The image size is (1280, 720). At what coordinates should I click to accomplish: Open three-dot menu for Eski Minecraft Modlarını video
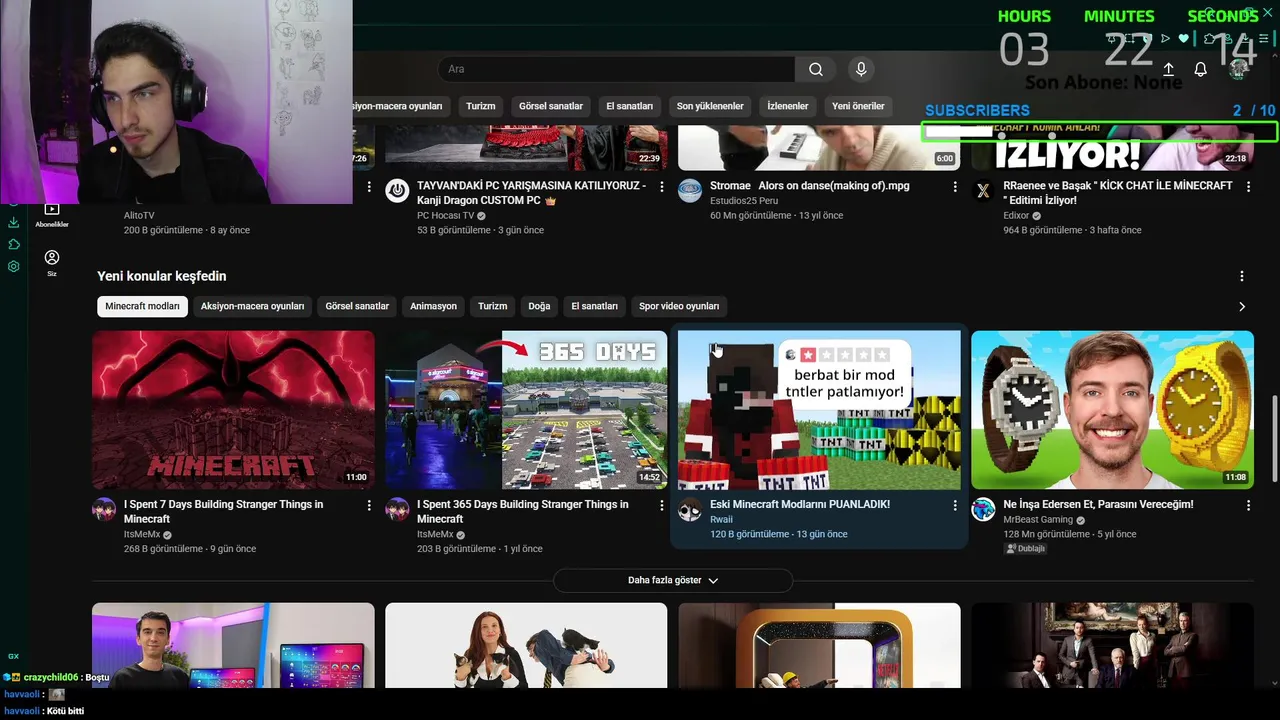coord(954,506)
